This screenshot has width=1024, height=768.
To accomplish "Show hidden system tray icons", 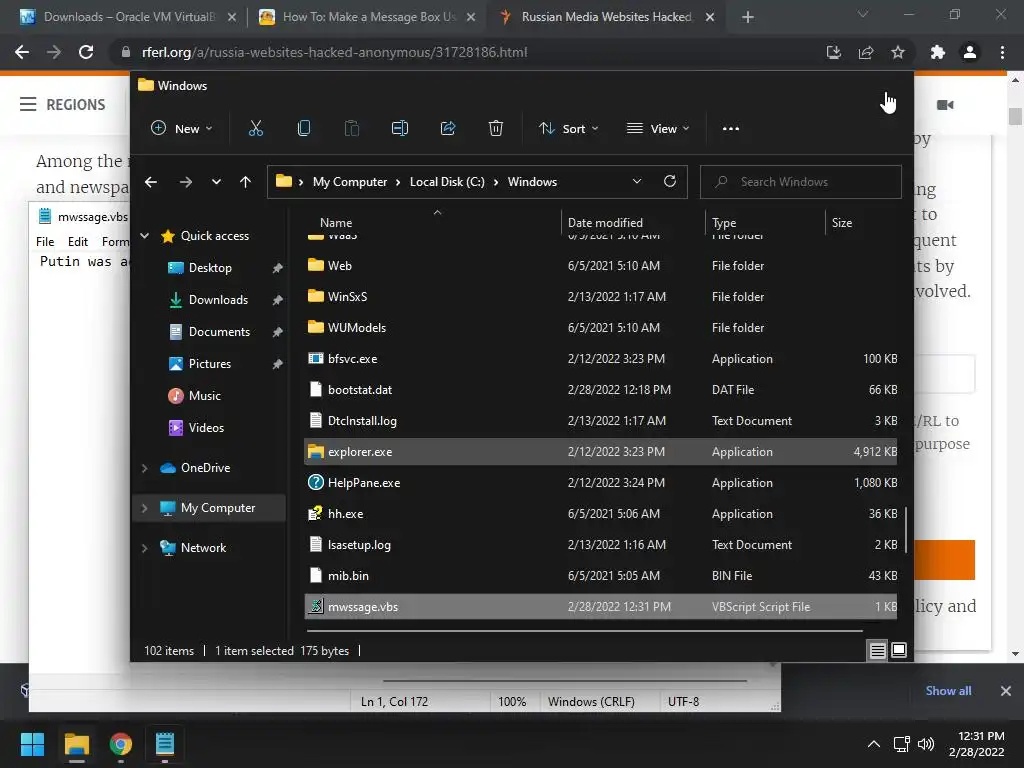I will (x=874, y=744).
